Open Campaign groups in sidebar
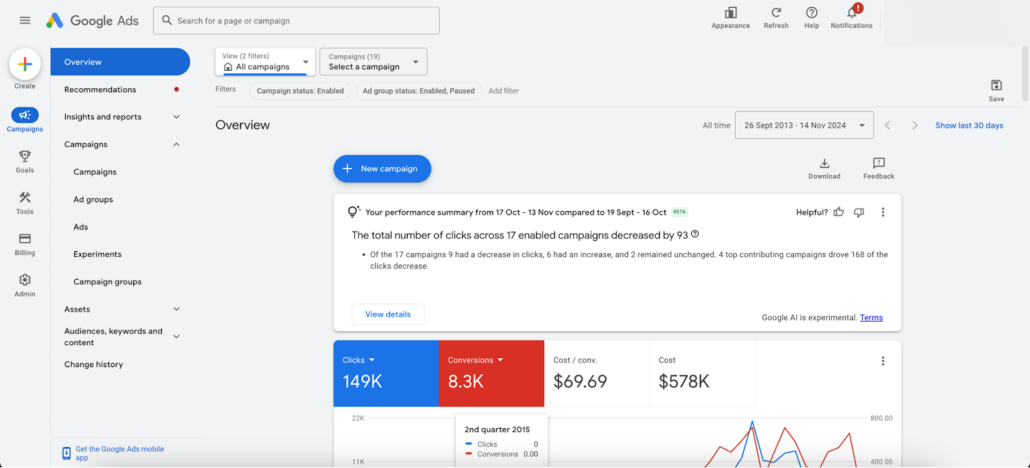This screenshot has width=1030, height=468. click(x=108, y=282)
